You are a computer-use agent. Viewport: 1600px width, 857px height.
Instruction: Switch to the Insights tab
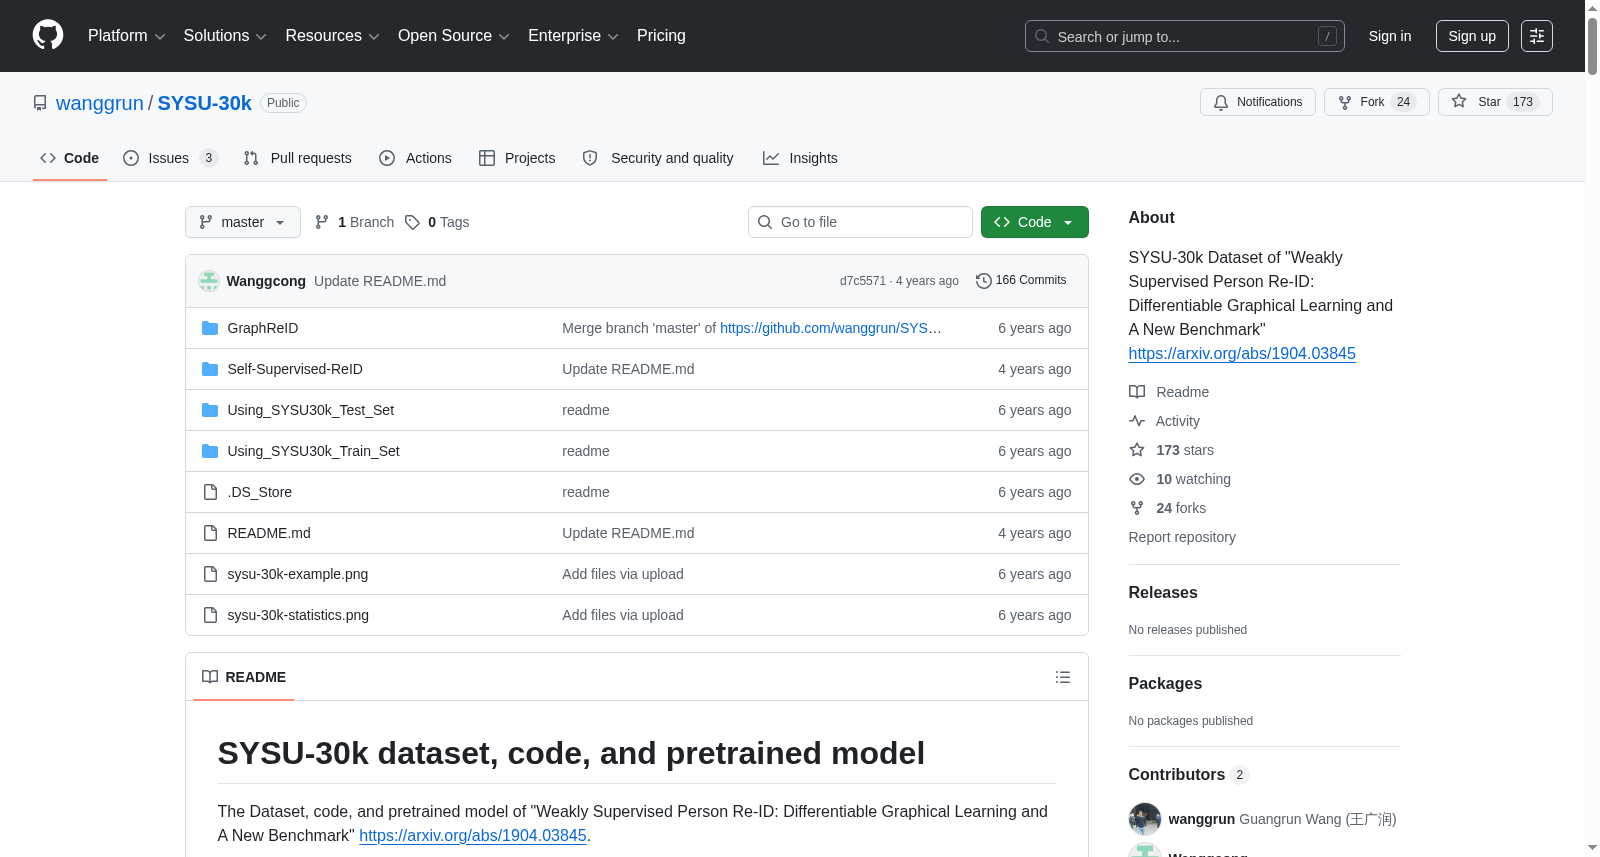[800, 158]
